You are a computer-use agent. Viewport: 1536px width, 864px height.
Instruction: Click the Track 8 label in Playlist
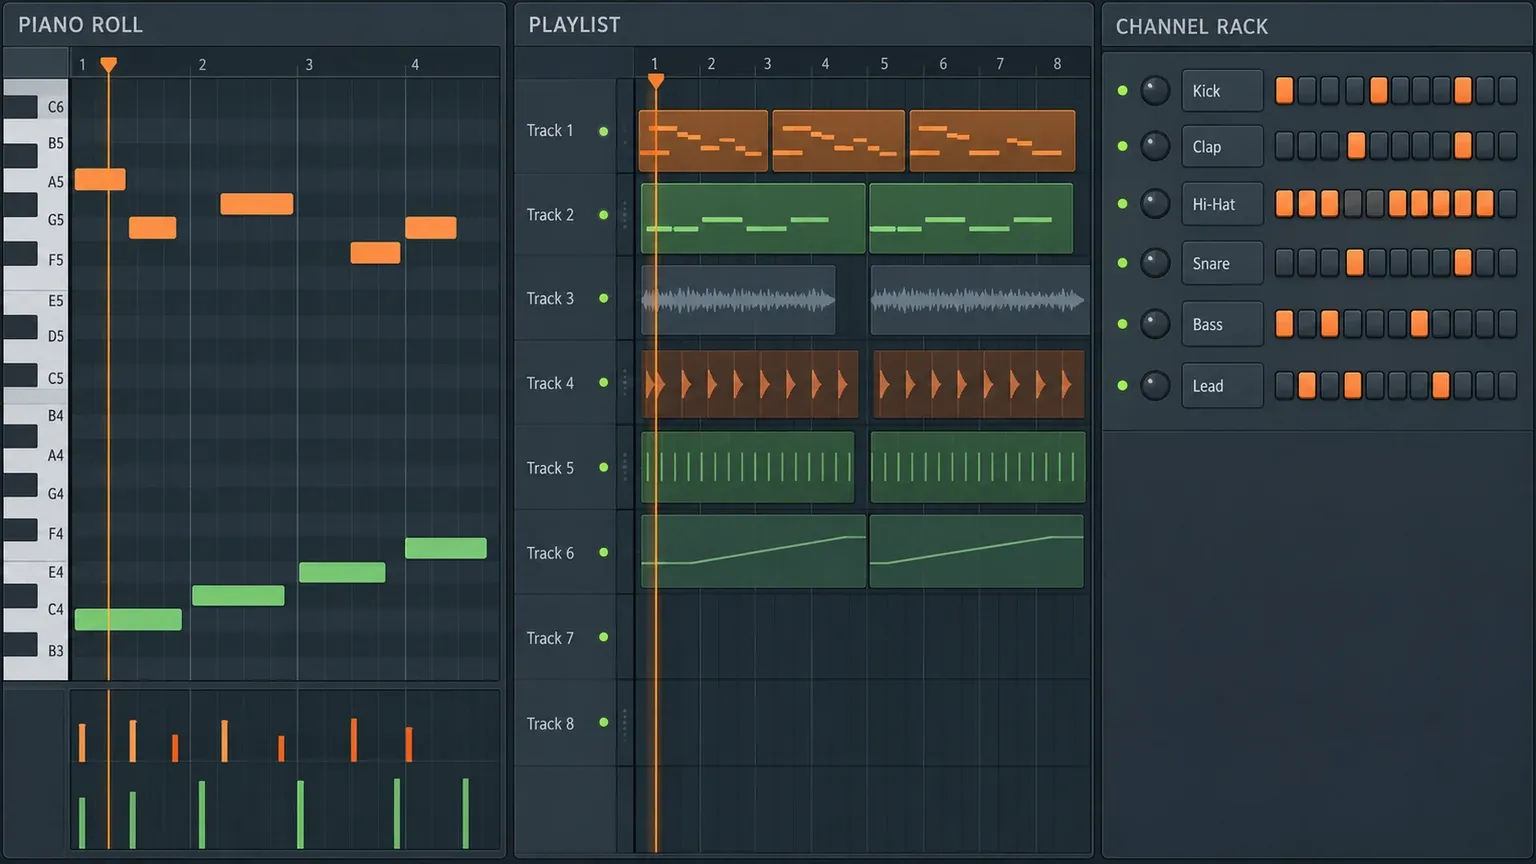[550, 723]
